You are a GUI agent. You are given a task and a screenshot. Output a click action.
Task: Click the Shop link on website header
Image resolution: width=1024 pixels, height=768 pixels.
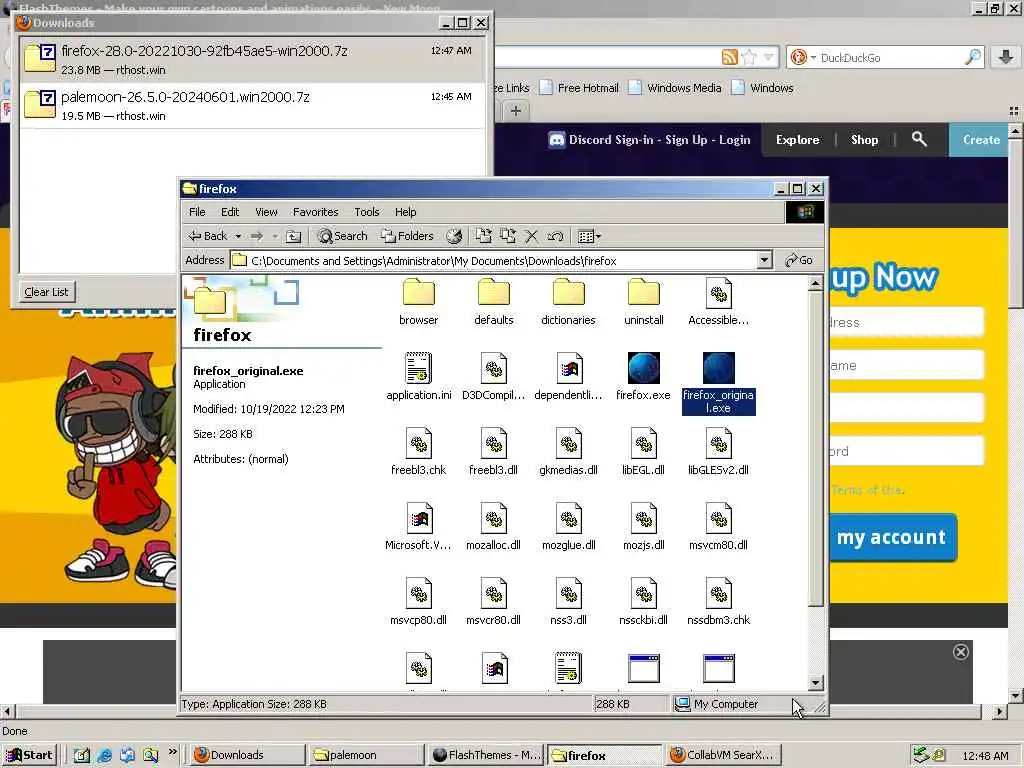[x=864, y=139]
